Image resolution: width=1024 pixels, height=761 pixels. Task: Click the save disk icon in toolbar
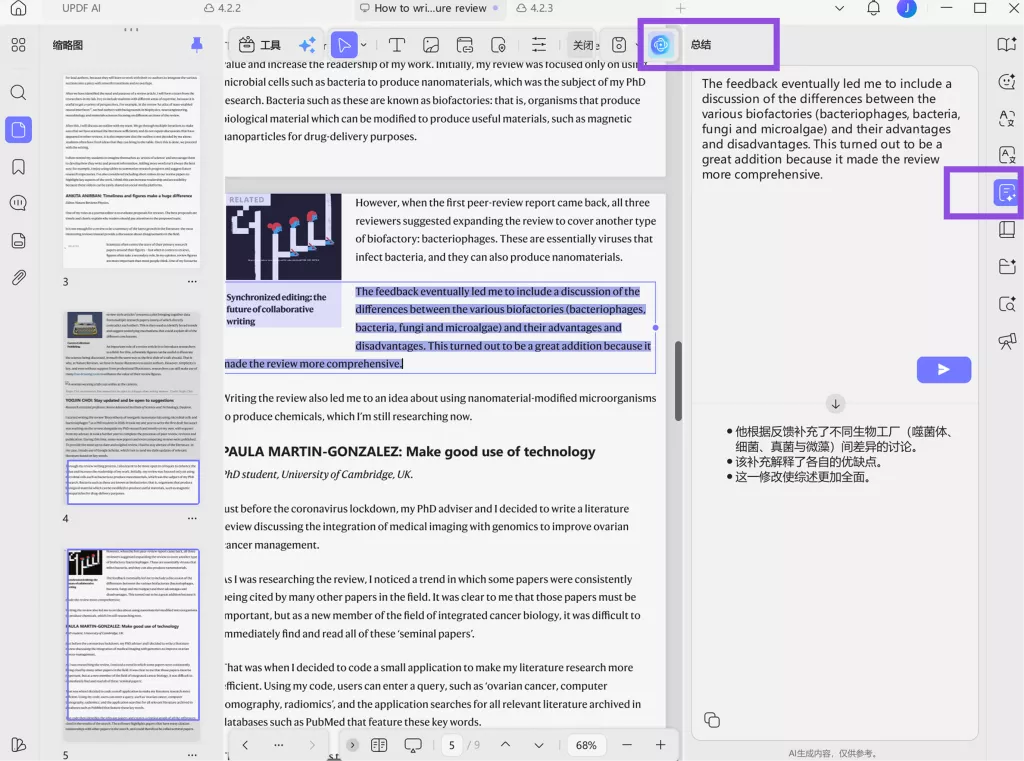coord(619,44)
